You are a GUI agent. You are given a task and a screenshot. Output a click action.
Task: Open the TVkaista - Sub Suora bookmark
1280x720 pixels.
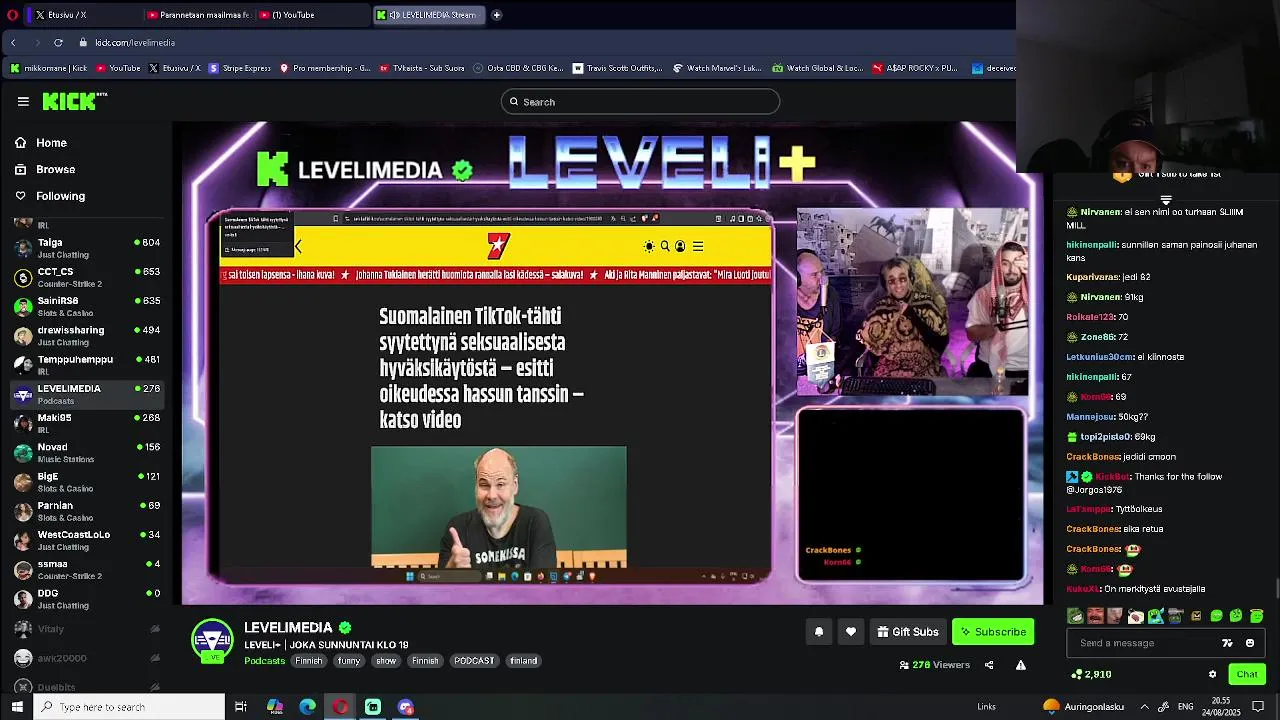[421, 68]
